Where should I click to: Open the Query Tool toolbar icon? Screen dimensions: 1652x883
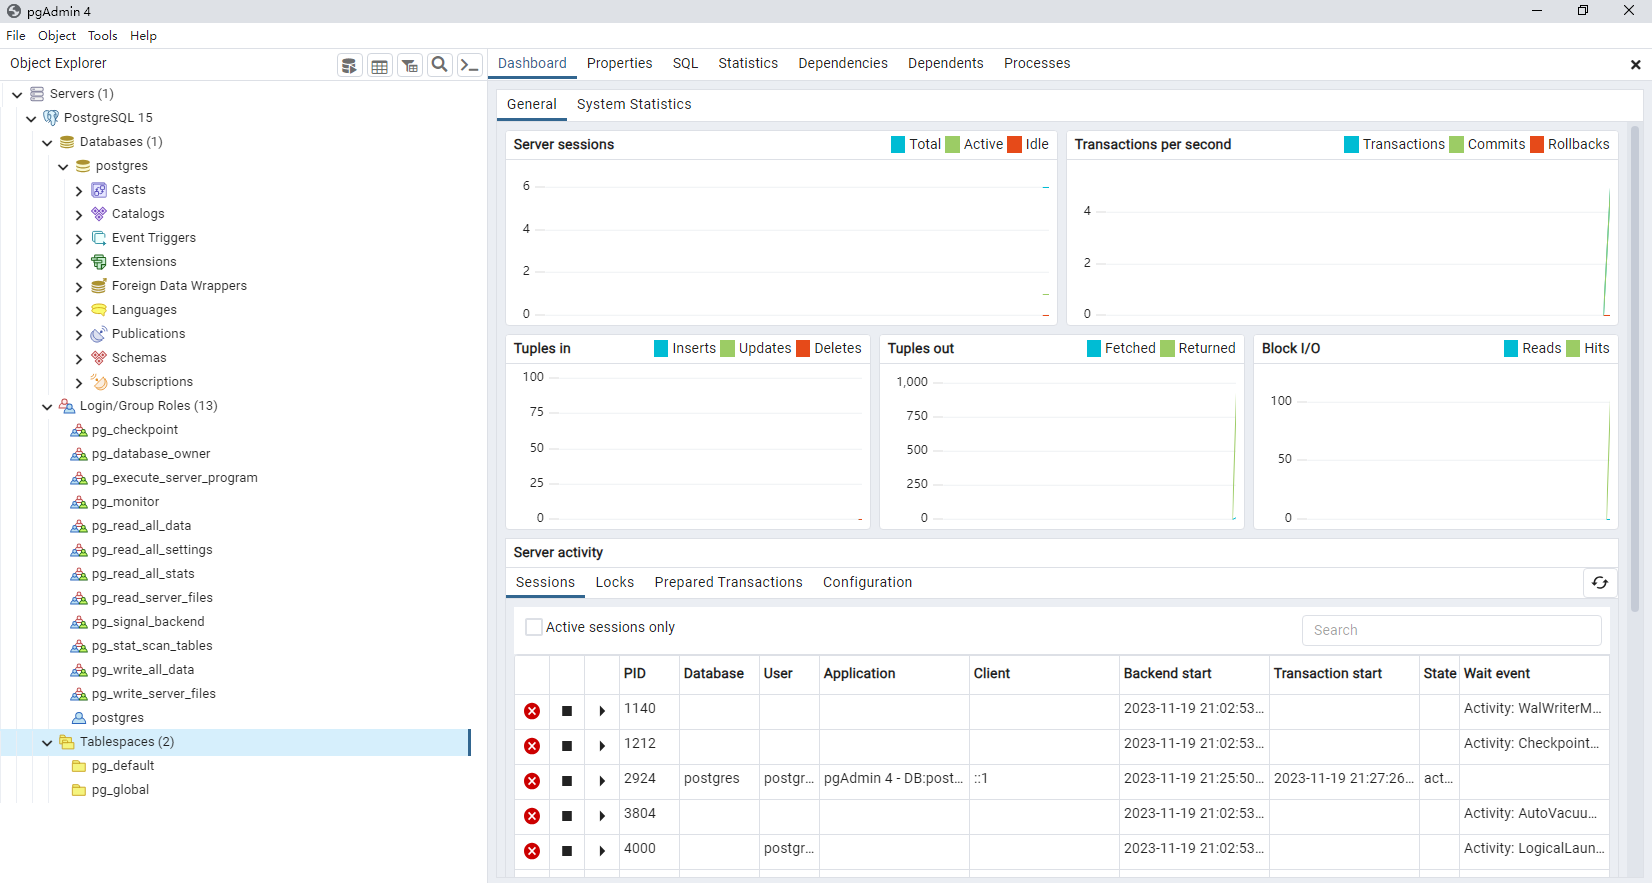pyautogui.click(x=349, y=66)
